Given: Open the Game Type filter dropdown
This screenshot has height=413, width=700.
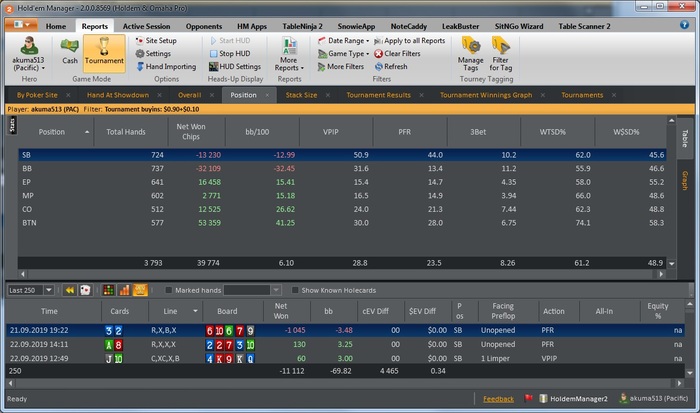Looking at the screenshot, I should [x=343, y=54].
